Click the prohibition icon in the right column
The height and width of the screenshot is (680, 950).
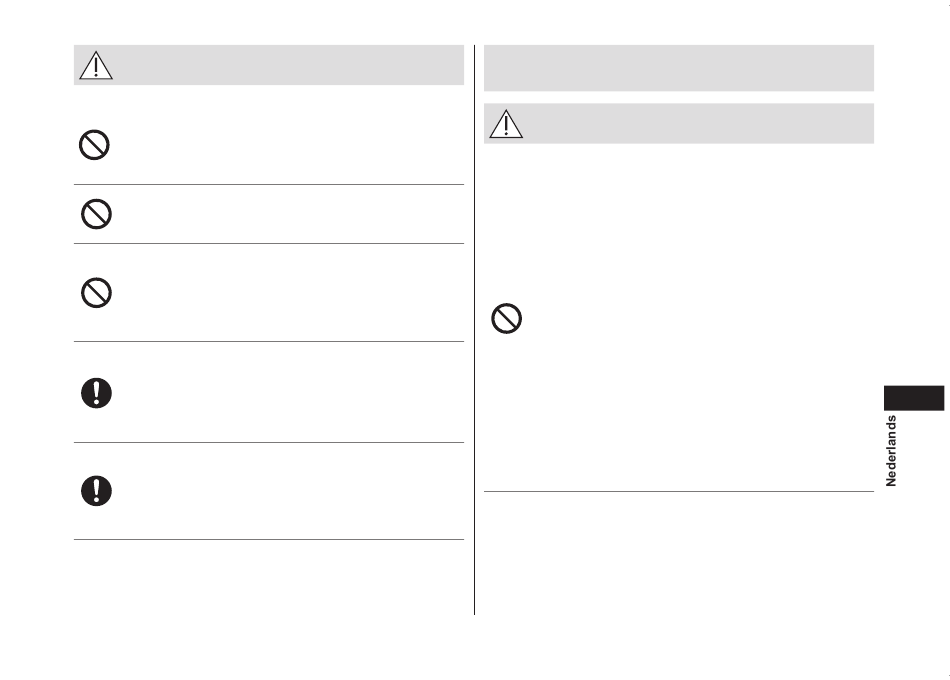[x=507, y=318]
